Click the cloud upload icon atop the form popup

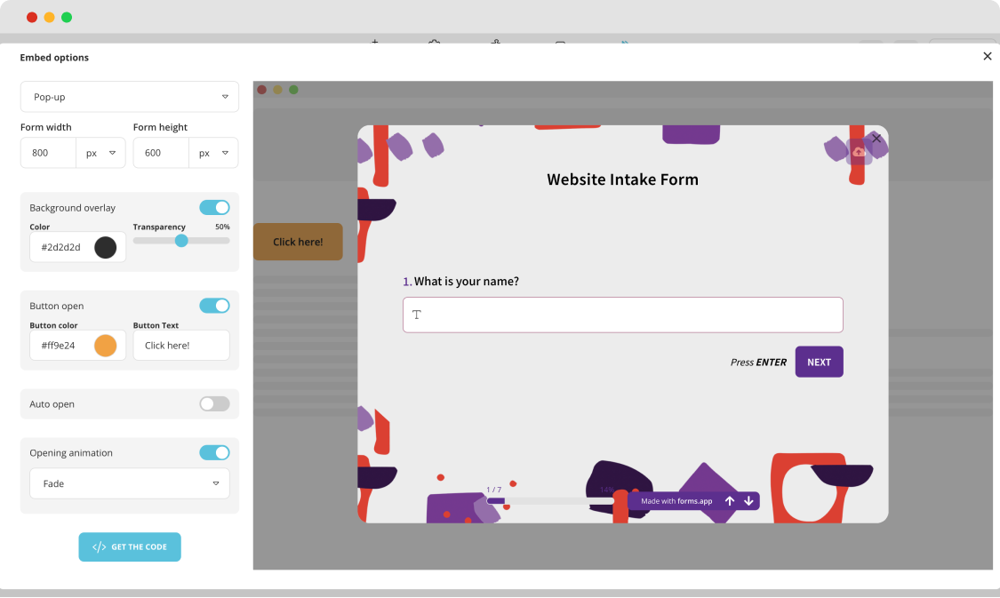pyautogui.click(x=859, y=151)
